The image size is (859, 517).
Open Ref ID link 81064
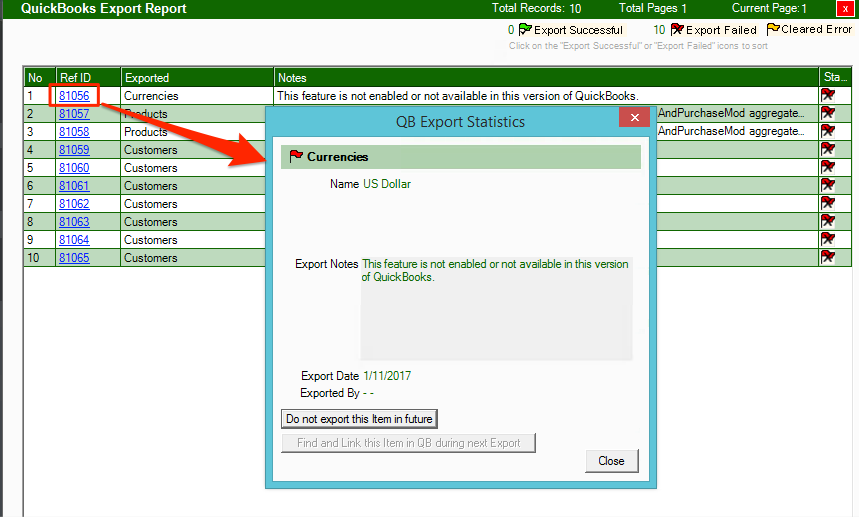coord(74,240)
